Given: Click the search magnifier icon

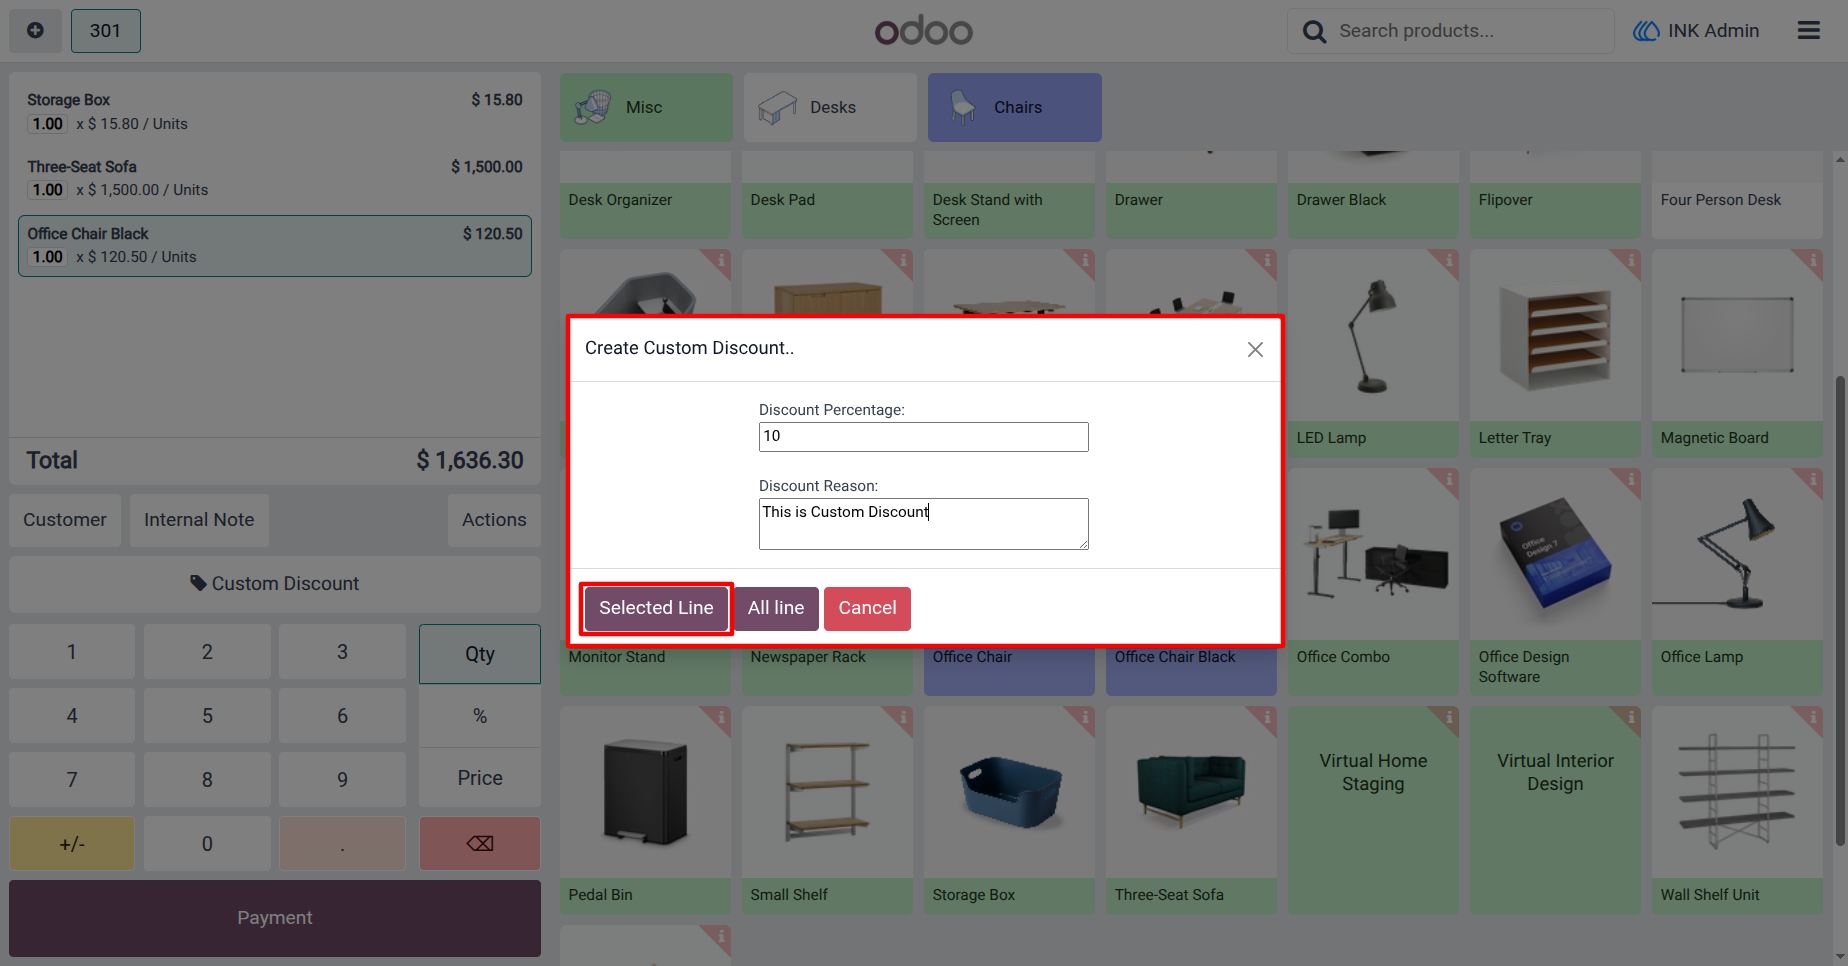Looking at the screenshot, I should (1314, 32).
